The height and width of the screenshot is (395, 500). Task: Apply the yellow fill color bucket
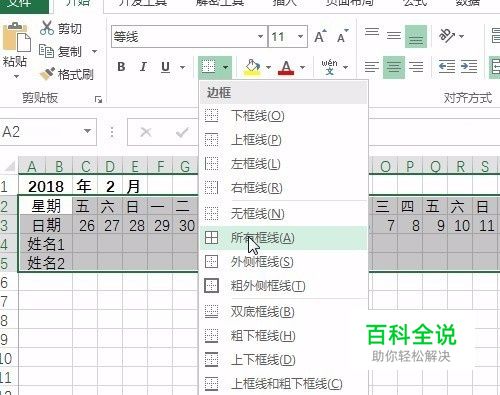click(x=252, y=67)
